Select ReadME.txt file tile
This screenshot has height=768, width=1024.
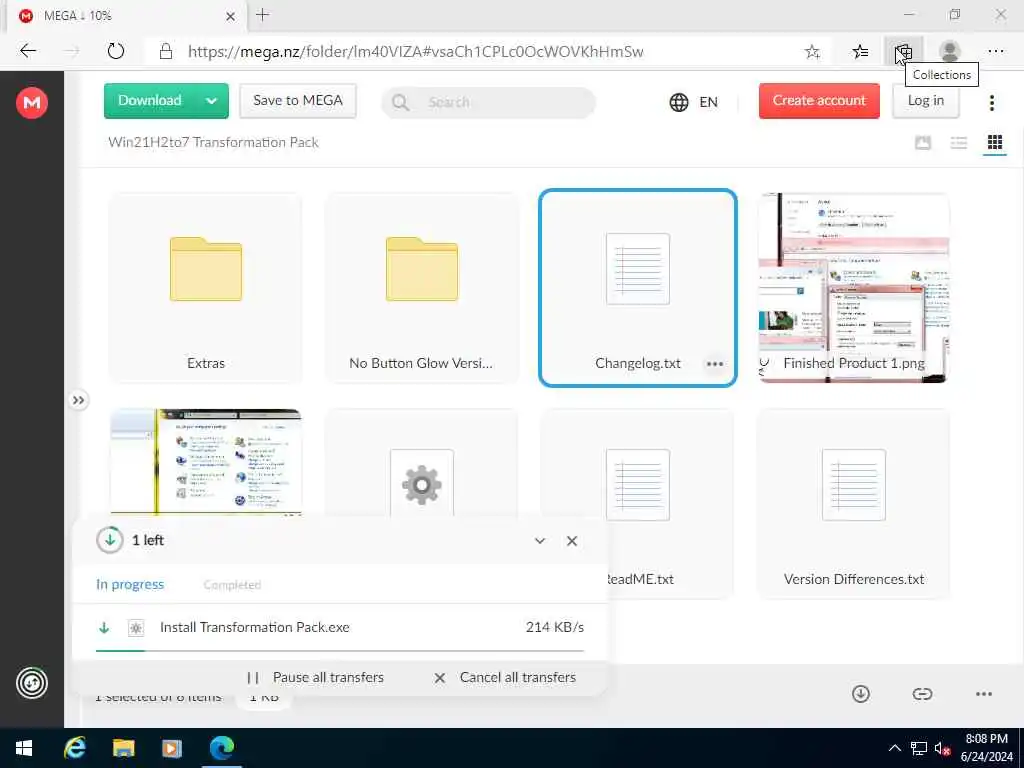point(670,503)
